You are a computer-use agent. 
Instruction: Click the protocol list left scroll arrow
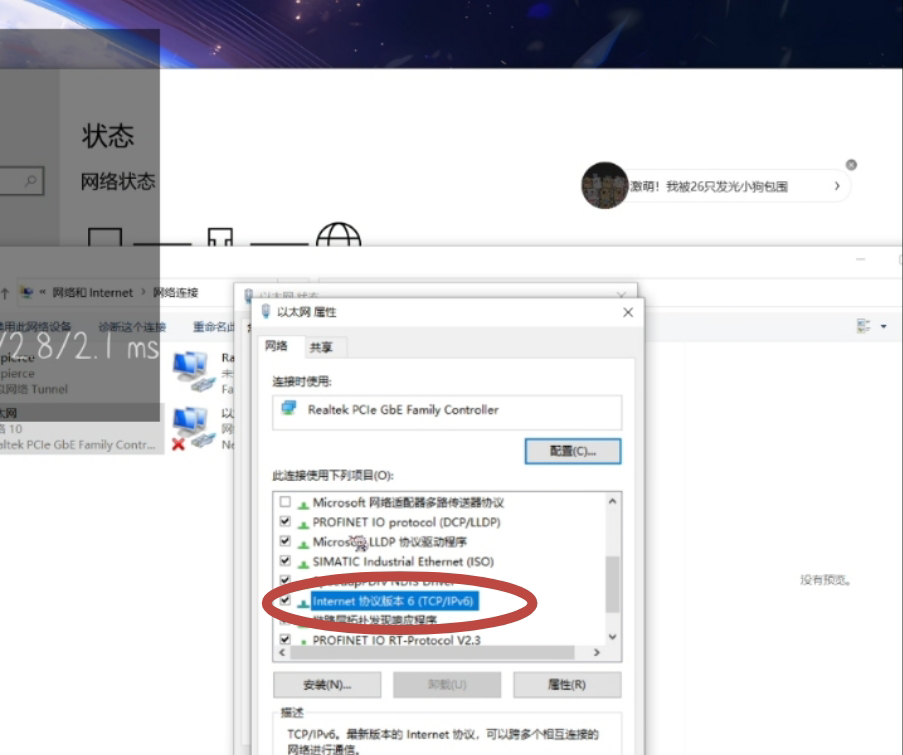pyautogui.click(x=282, y=652)
